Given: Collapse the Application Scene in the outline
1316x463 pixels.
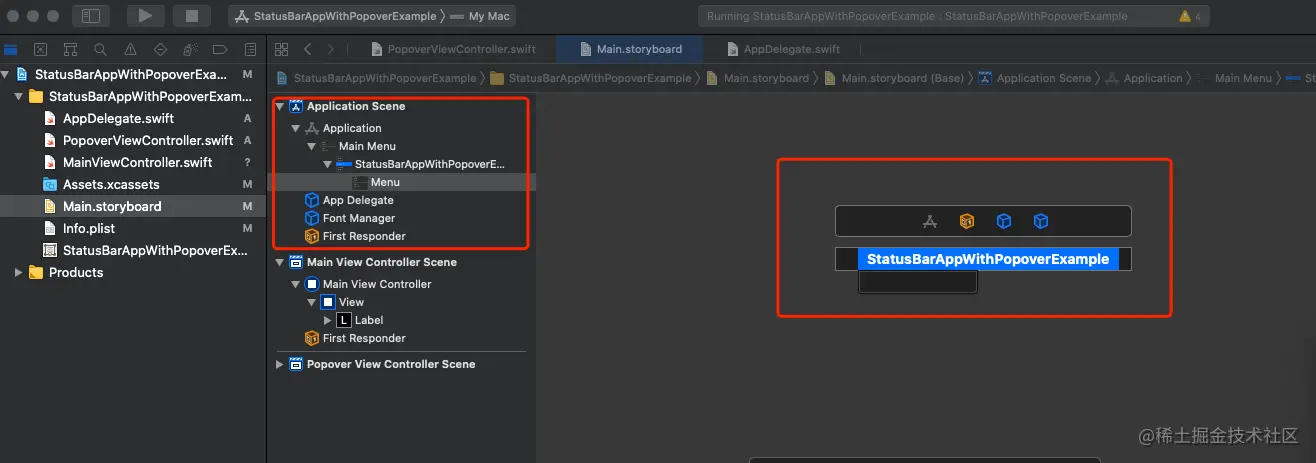Looking at the screenshot, I should click(279, 106).
